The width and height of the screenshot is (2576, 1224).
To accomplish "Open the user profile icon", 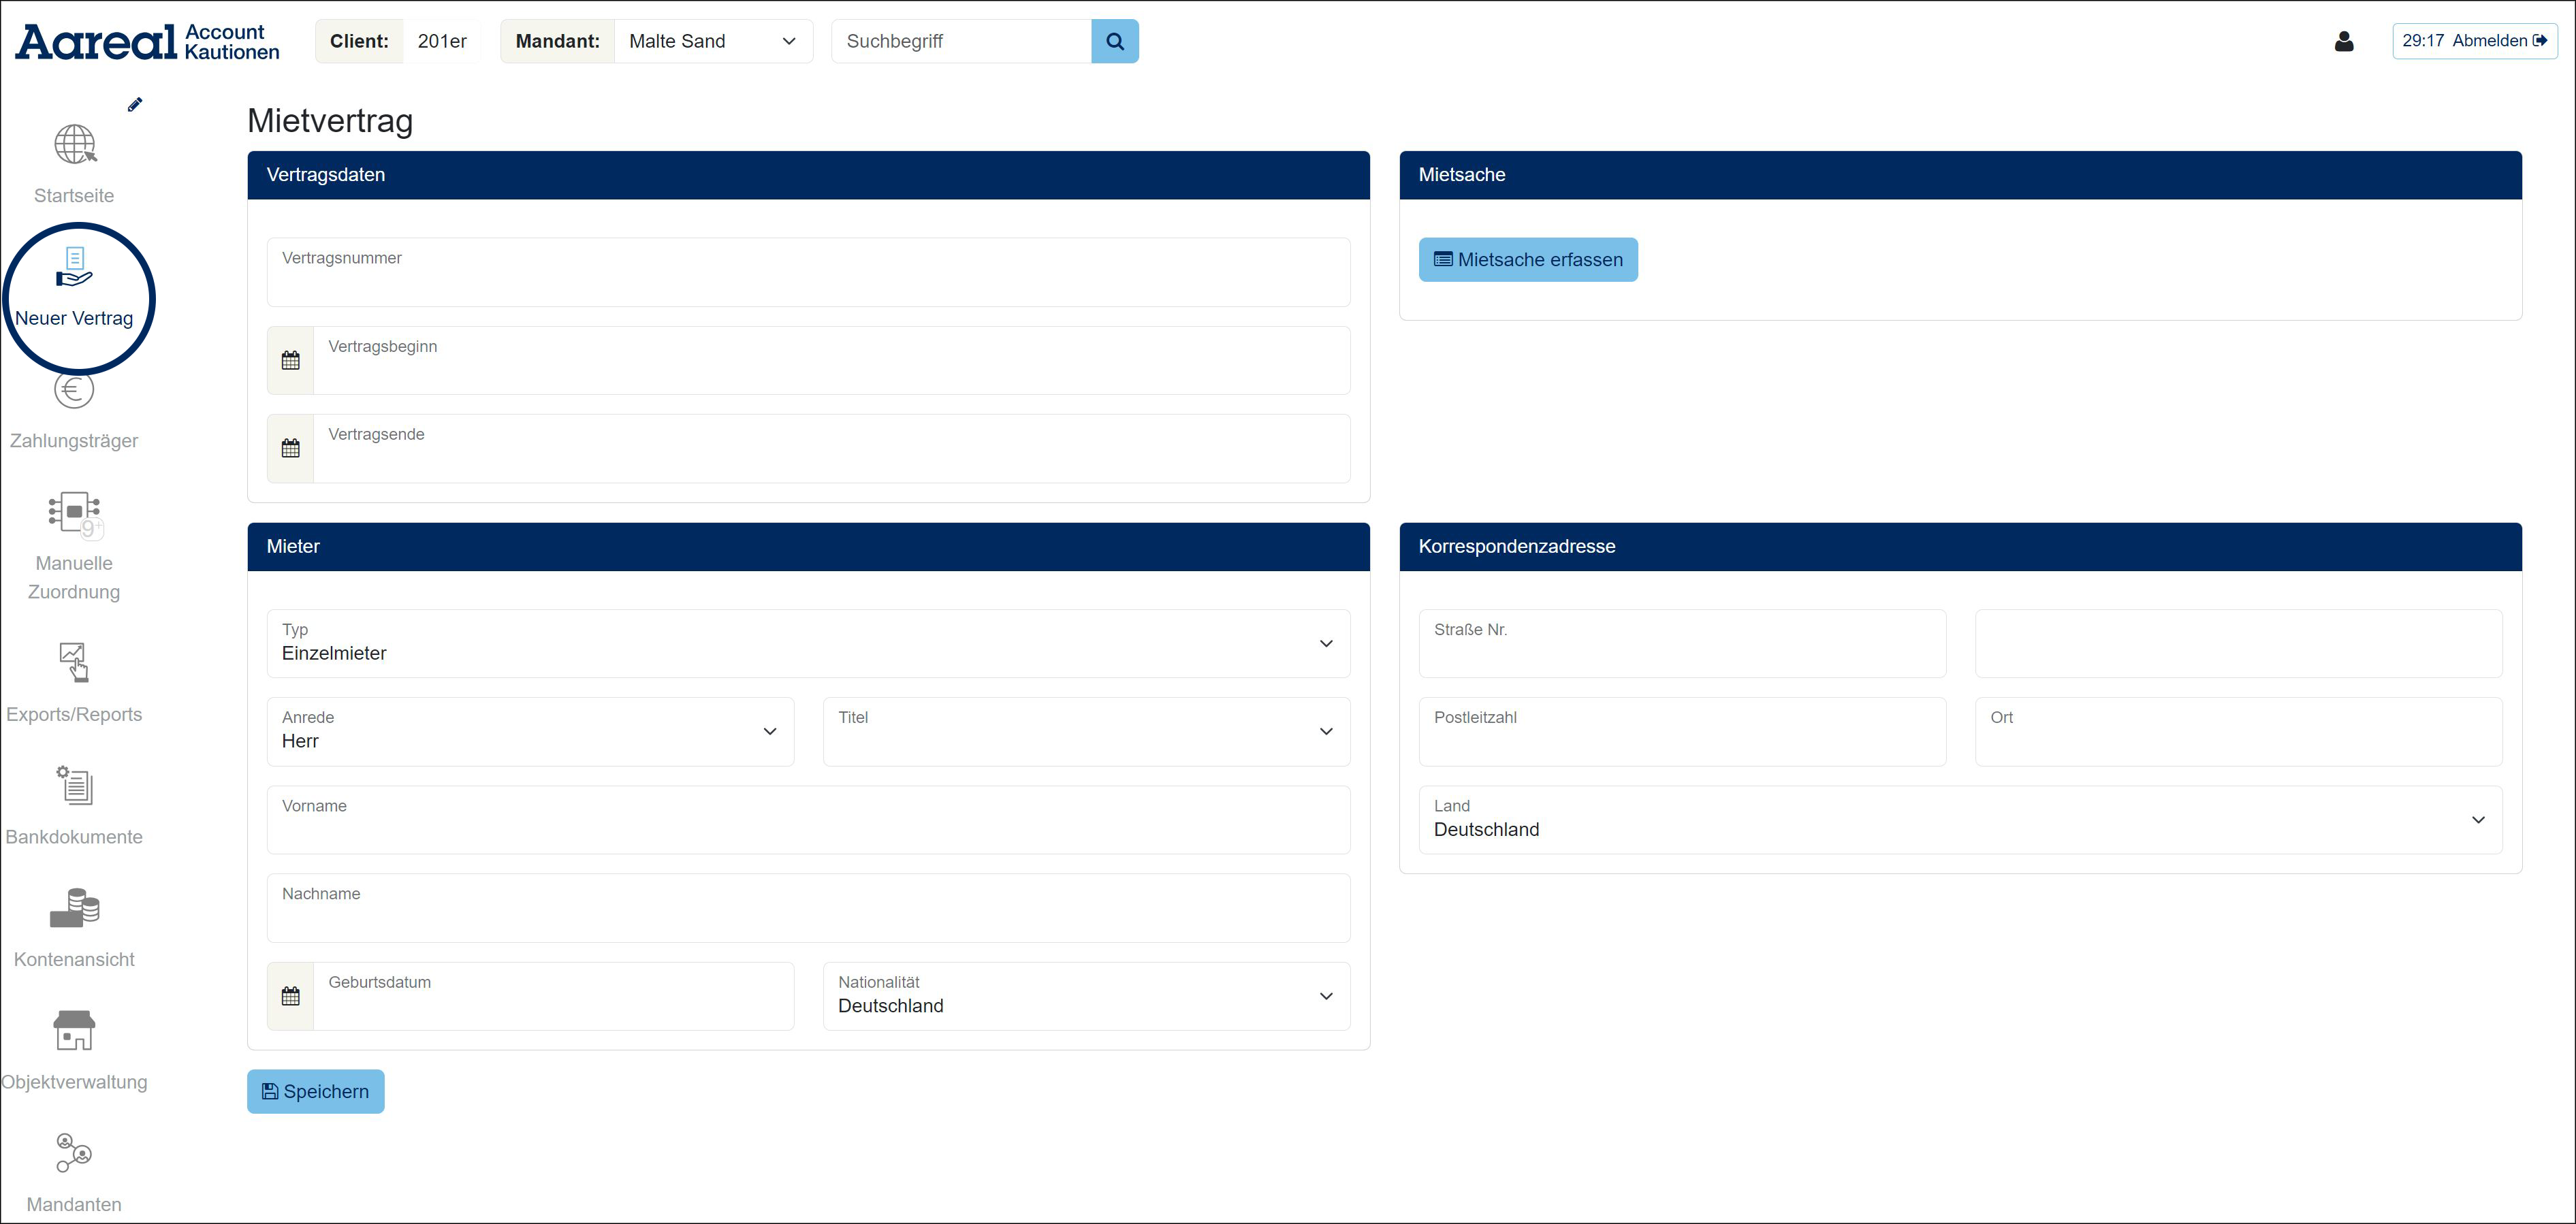I will [2343, 41].
